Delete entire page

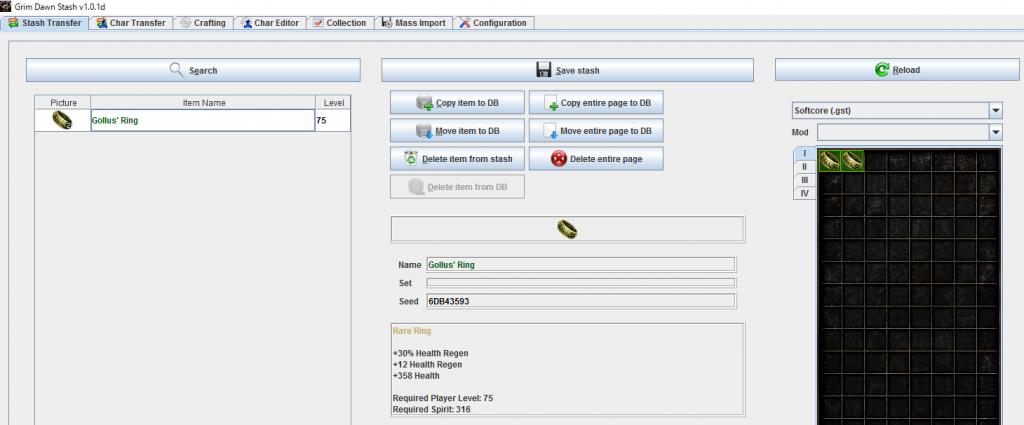coord(596,159)
